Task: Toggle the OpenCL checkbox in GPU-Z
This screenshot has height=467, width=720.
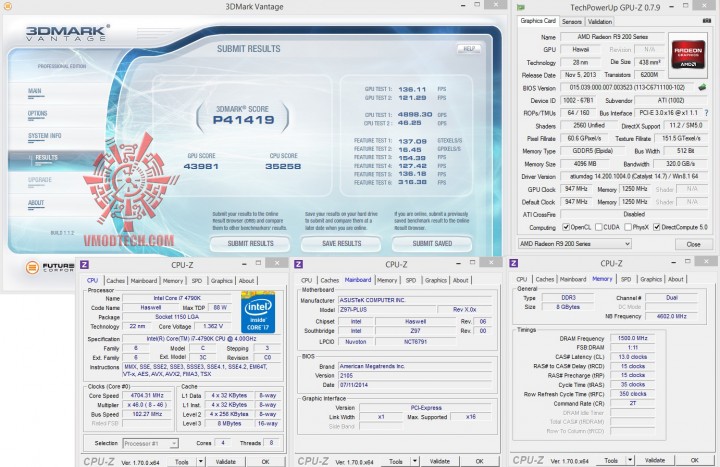Action: [566, 227]
